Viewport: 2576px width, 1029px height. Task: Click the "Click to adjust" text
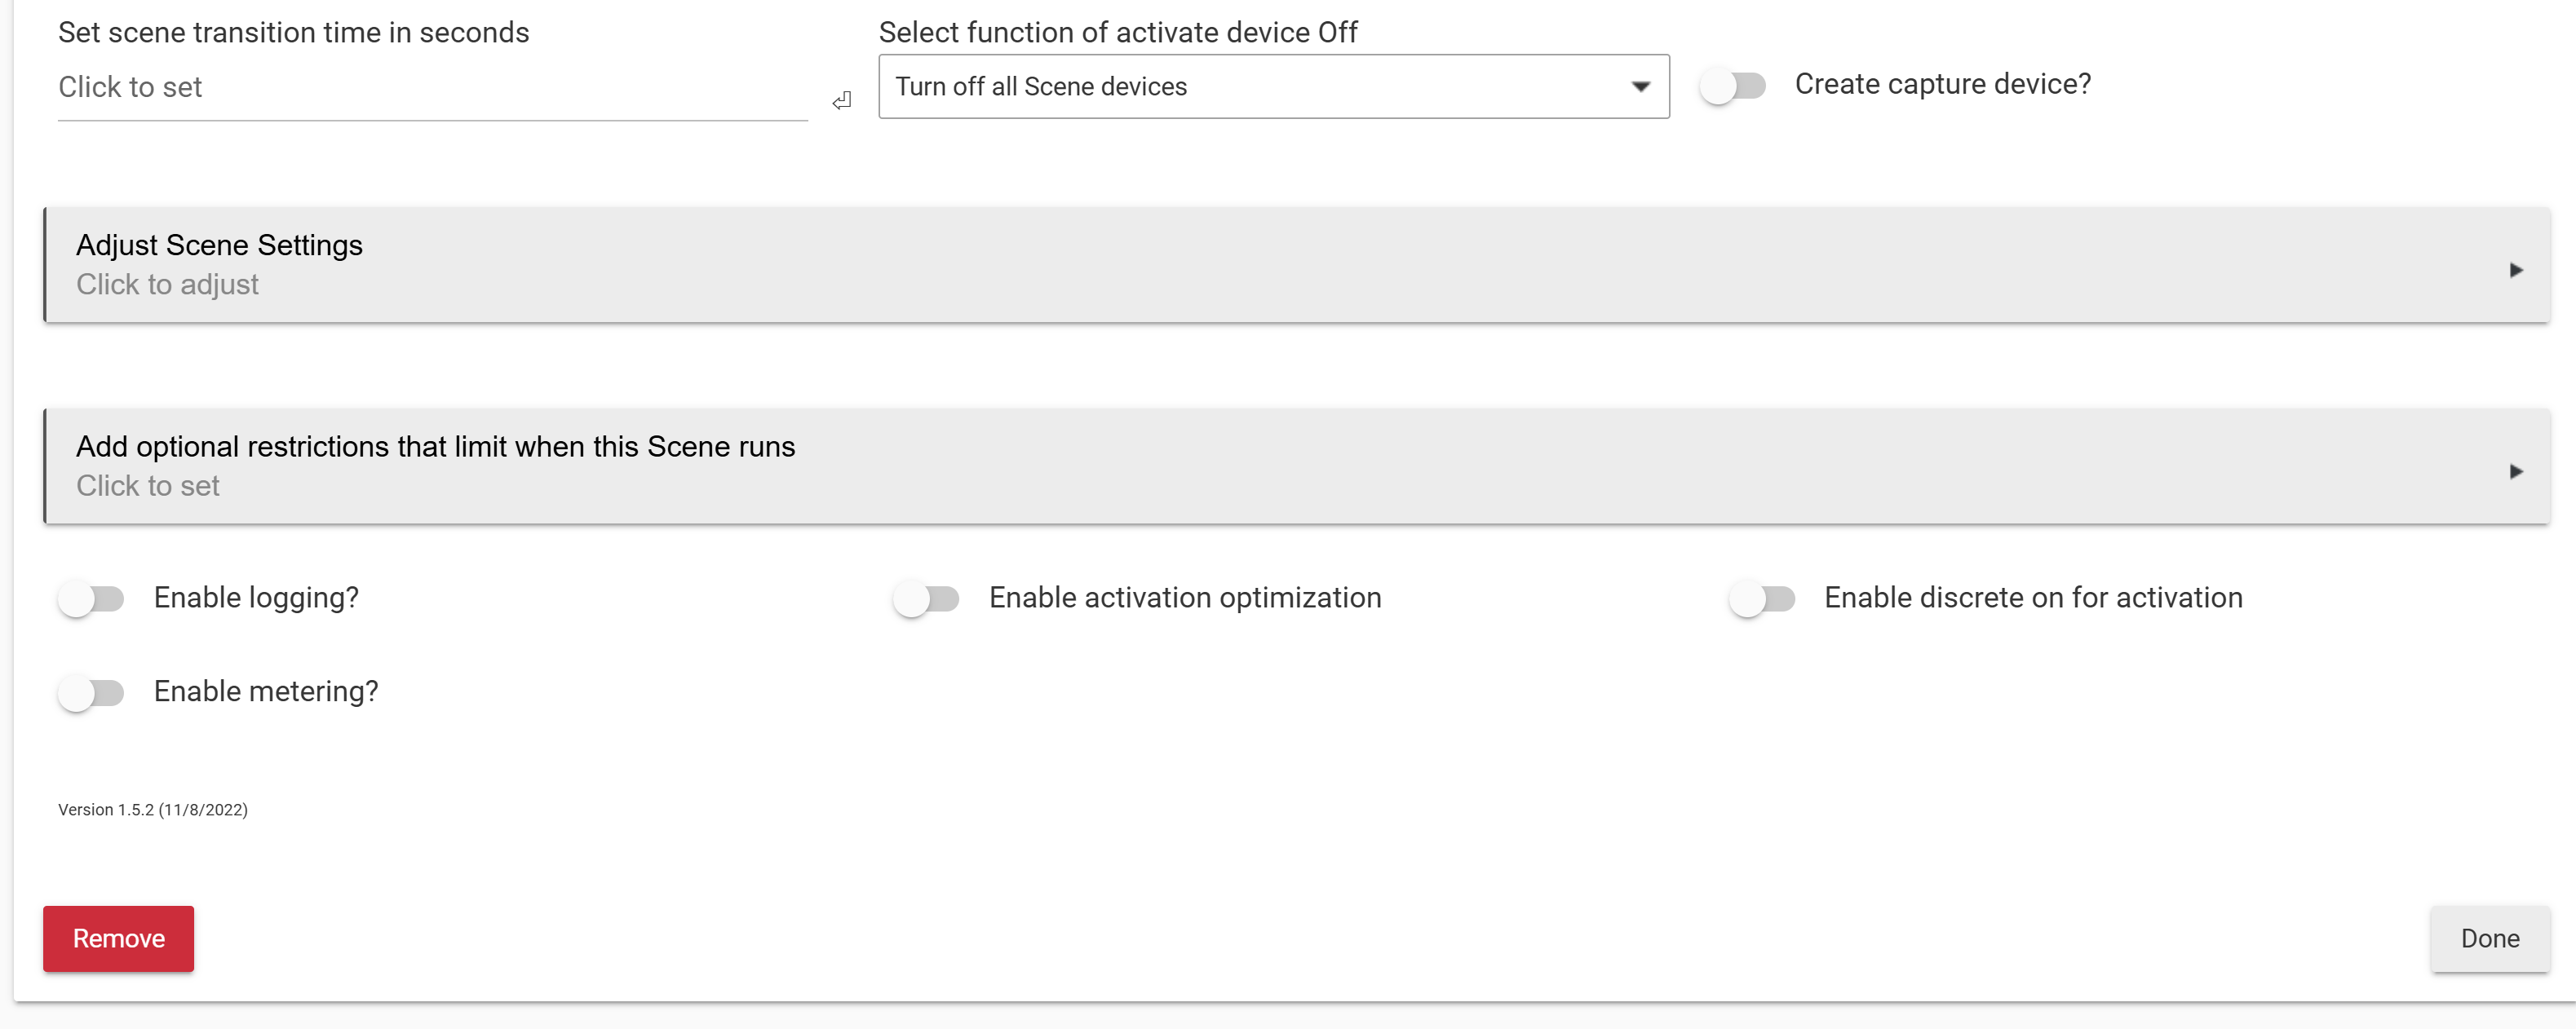pos(167,285)
